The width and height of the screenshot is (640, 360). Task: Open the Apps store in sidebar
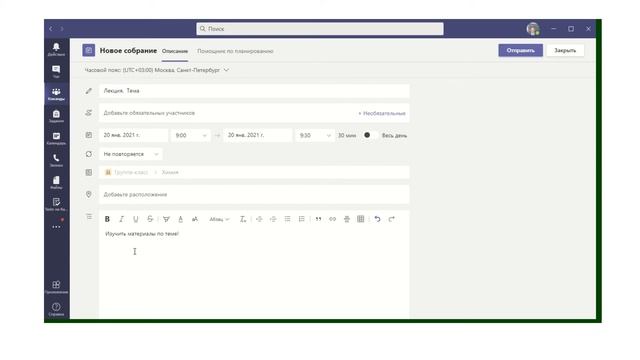coord(56,287)
